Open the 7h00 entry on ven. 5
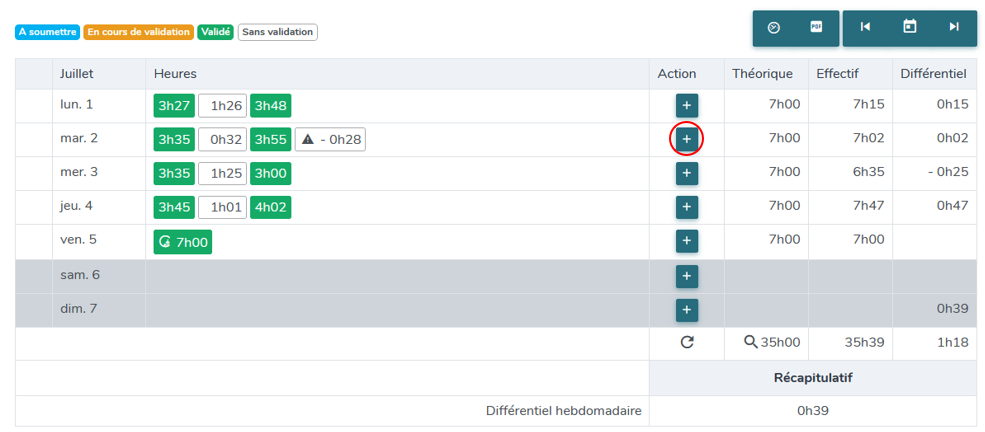The image size is (985, 432). (x=183, y=242)
